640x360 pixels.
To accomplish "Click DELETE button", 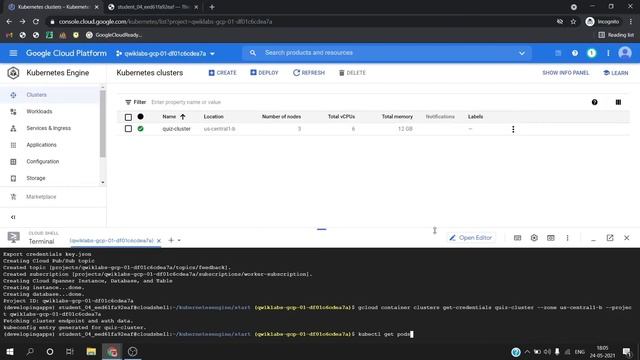I will coord(352,73).
